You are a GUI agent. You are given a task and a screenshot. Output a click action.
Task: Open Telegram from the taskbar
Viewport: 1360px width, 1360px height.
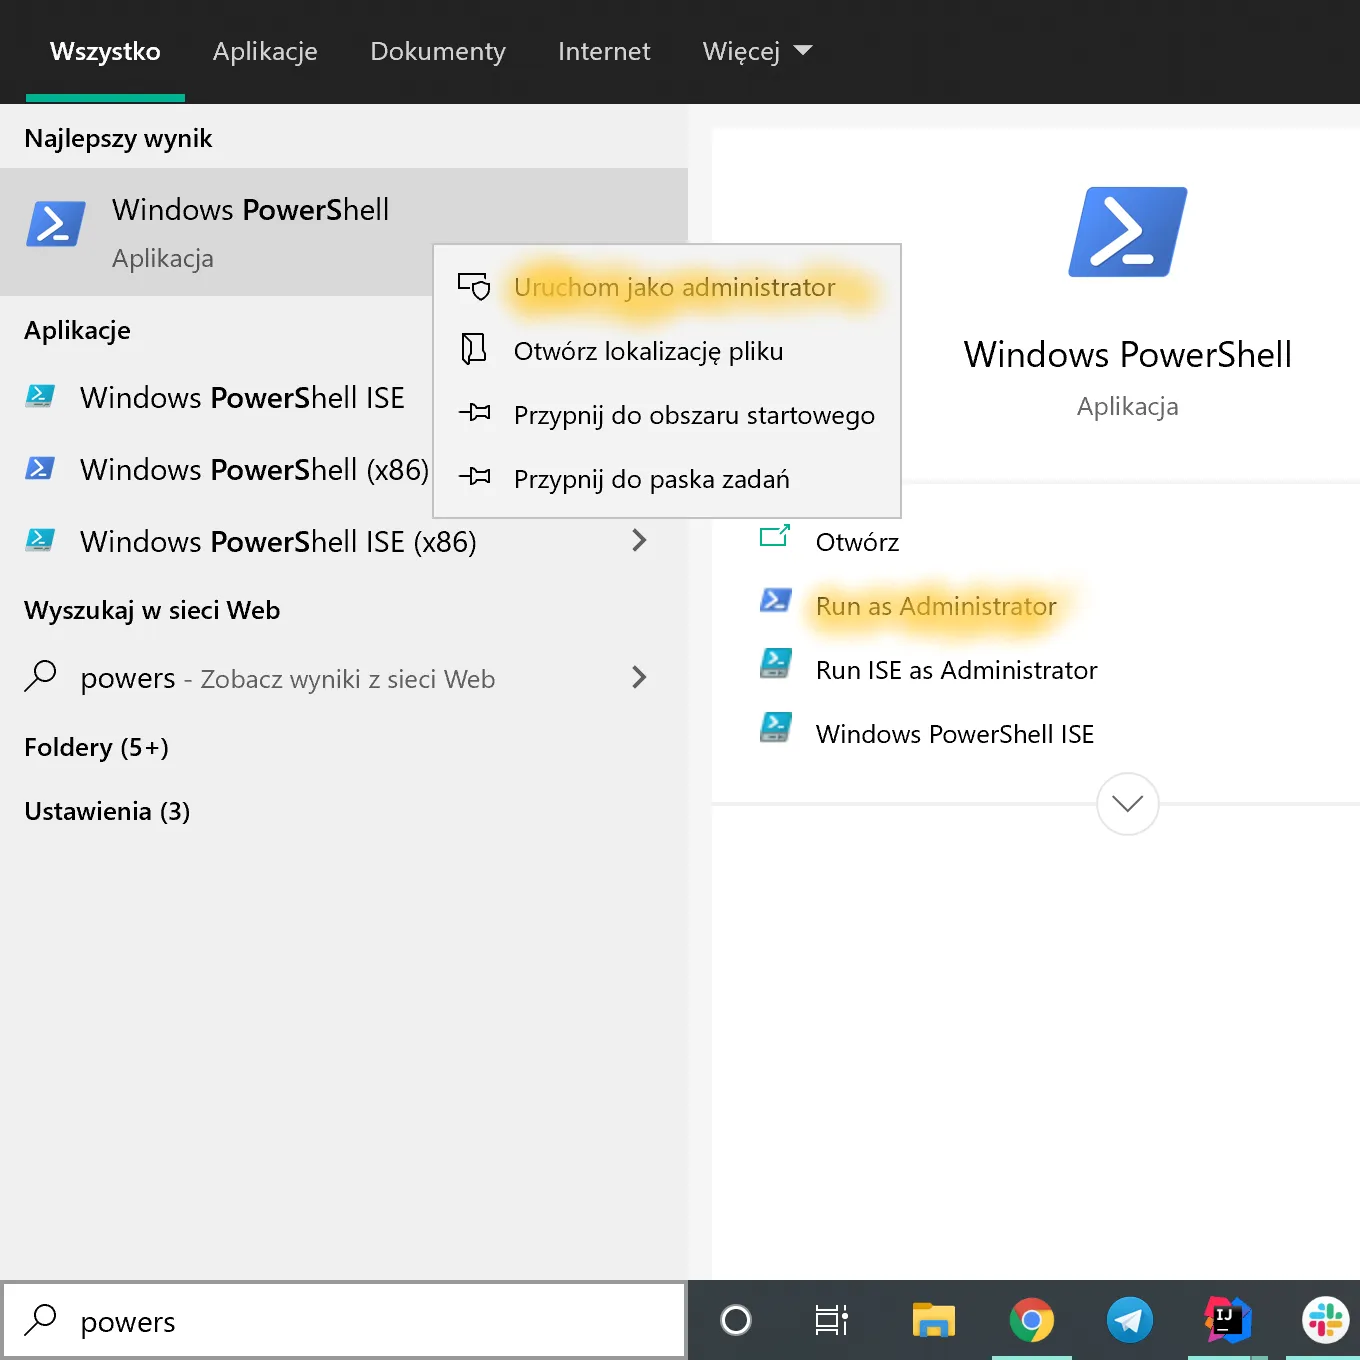click(1130, 1320)
